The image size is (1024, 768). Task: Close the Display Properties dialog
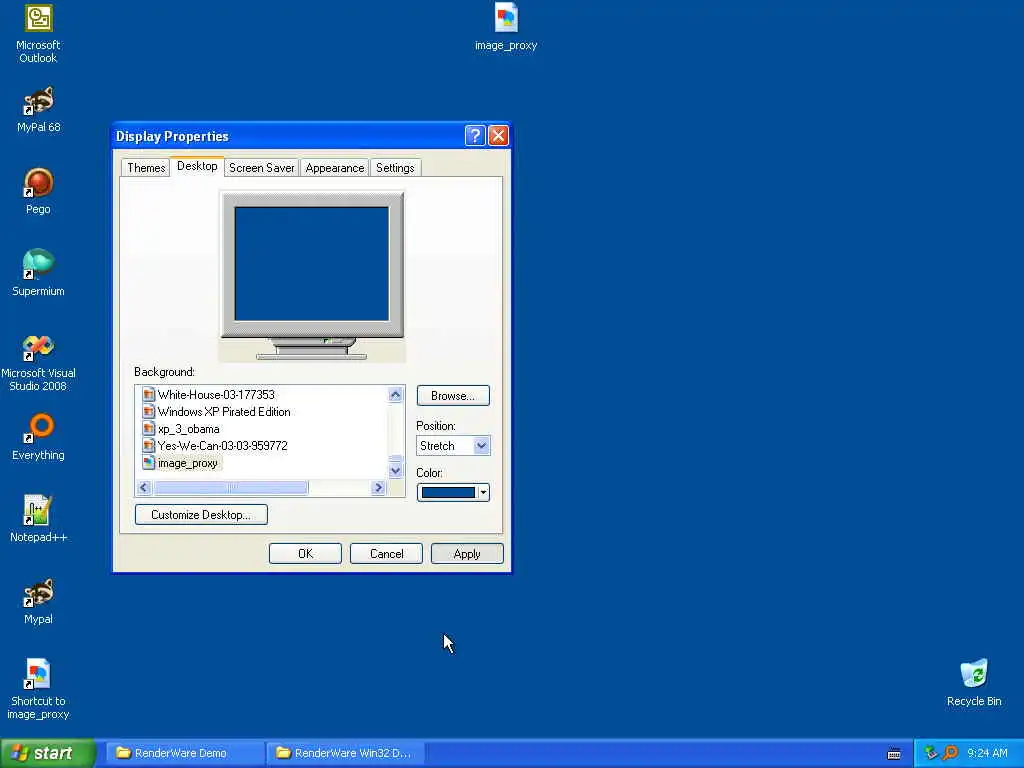tap(498, 136)
